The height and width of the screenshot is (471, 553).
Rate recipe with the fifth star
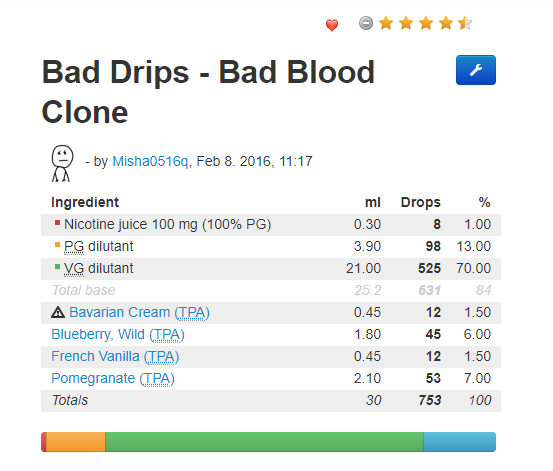[465, 23]
